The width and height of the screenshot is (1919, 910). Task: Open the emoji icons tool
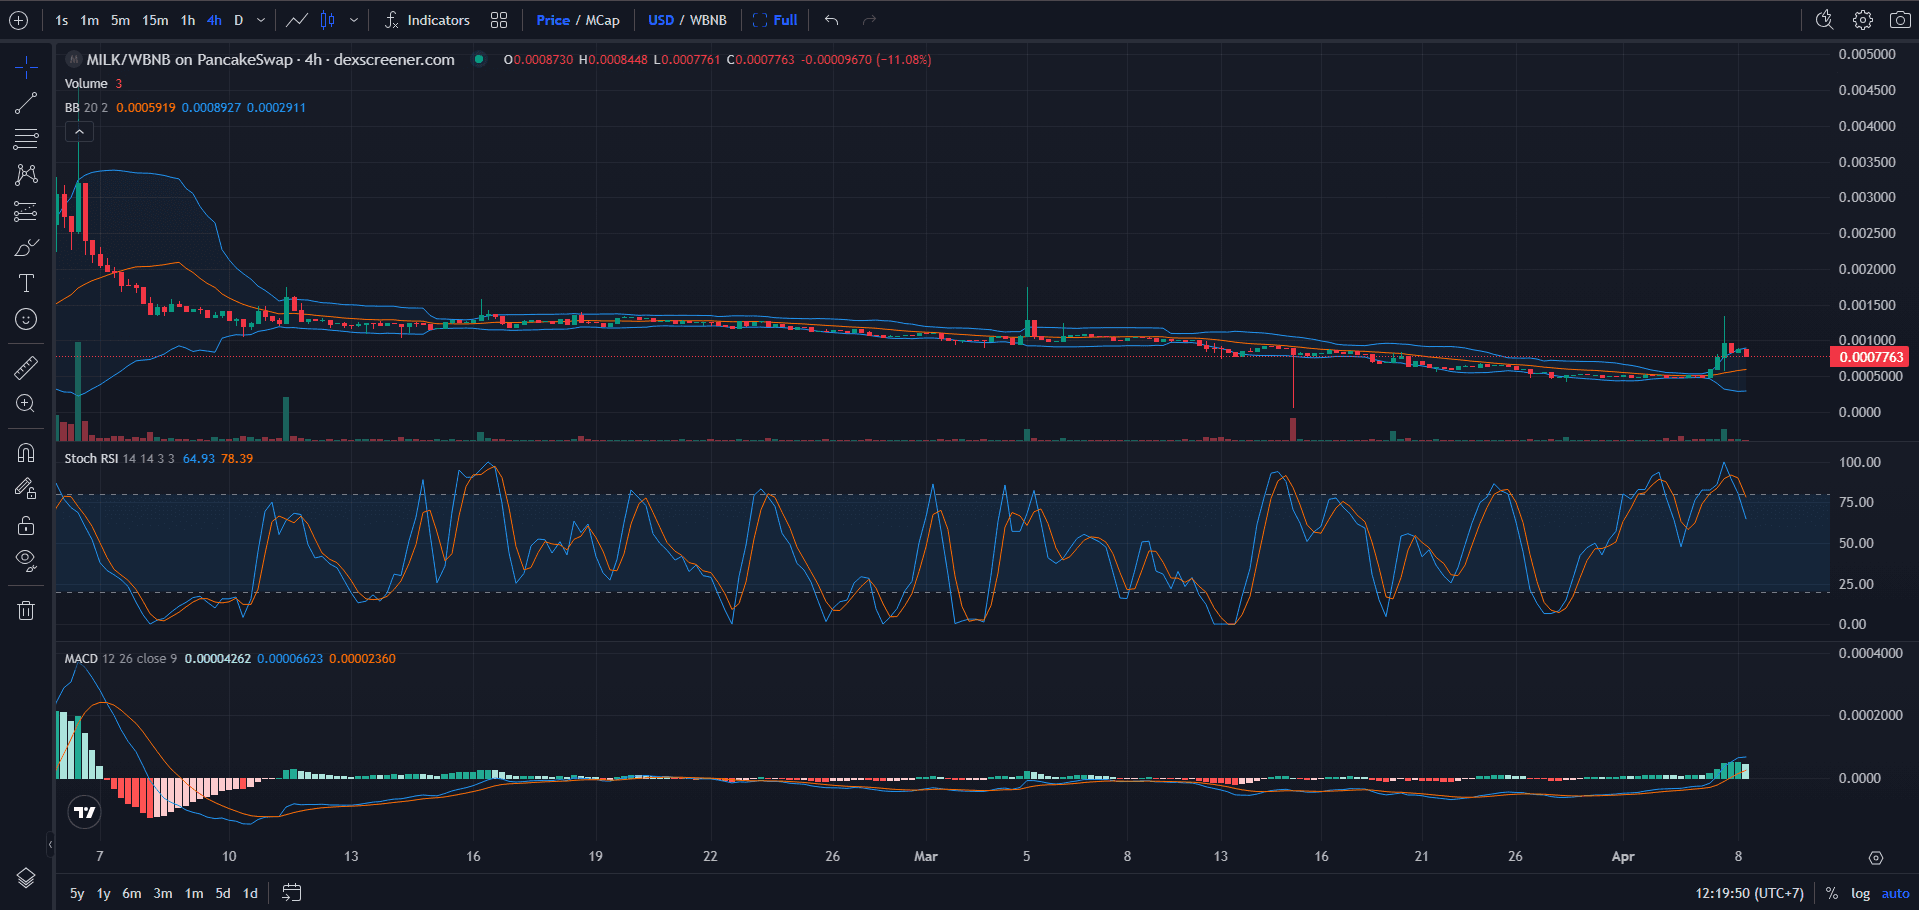26,319
